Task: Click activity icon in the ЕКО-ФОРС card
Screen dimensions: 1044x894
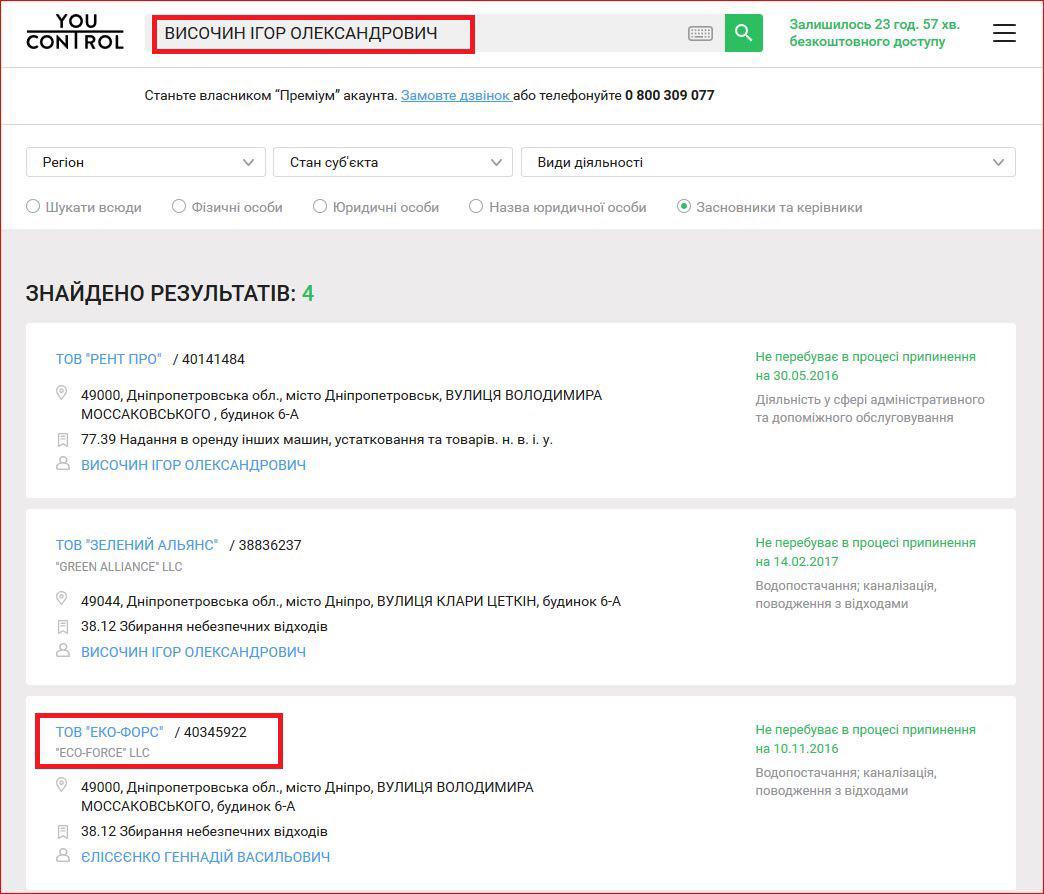Action: click(x=63, y=832)
